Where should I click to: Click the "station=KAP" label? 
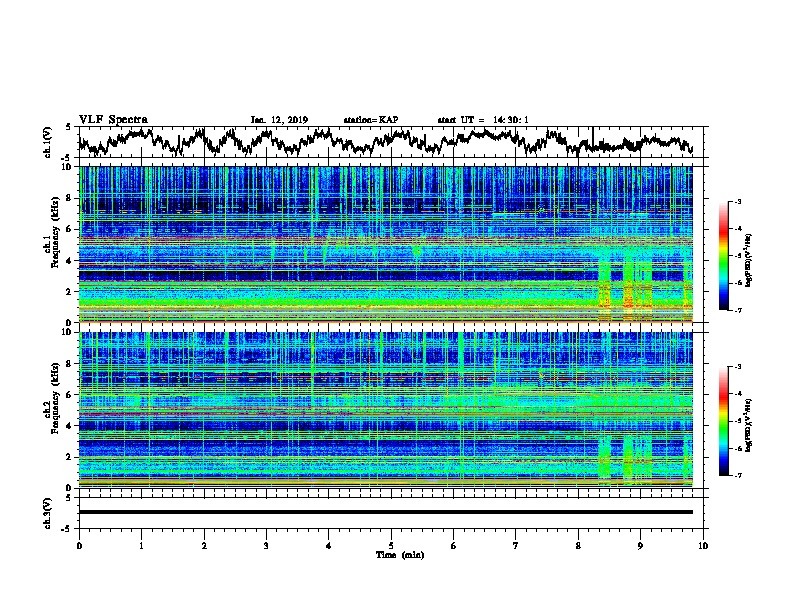point(371,120)
